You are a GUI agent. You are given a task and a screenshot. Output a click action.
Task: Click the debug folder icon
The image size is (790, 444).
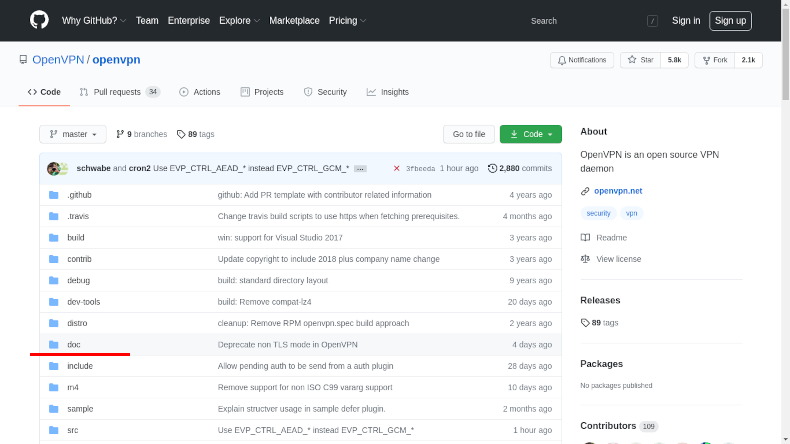tap(53, 280)
